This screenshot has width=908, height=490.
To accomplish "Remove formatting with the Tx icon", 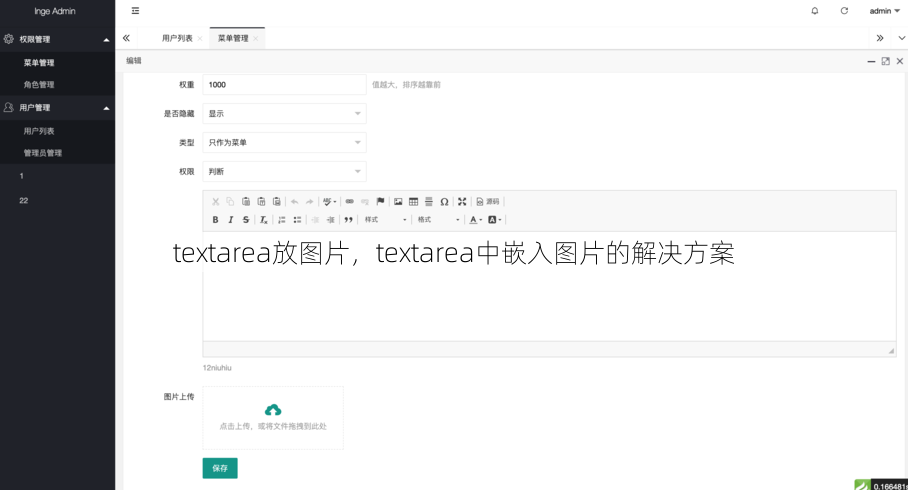I will click(x=263, y=220).
